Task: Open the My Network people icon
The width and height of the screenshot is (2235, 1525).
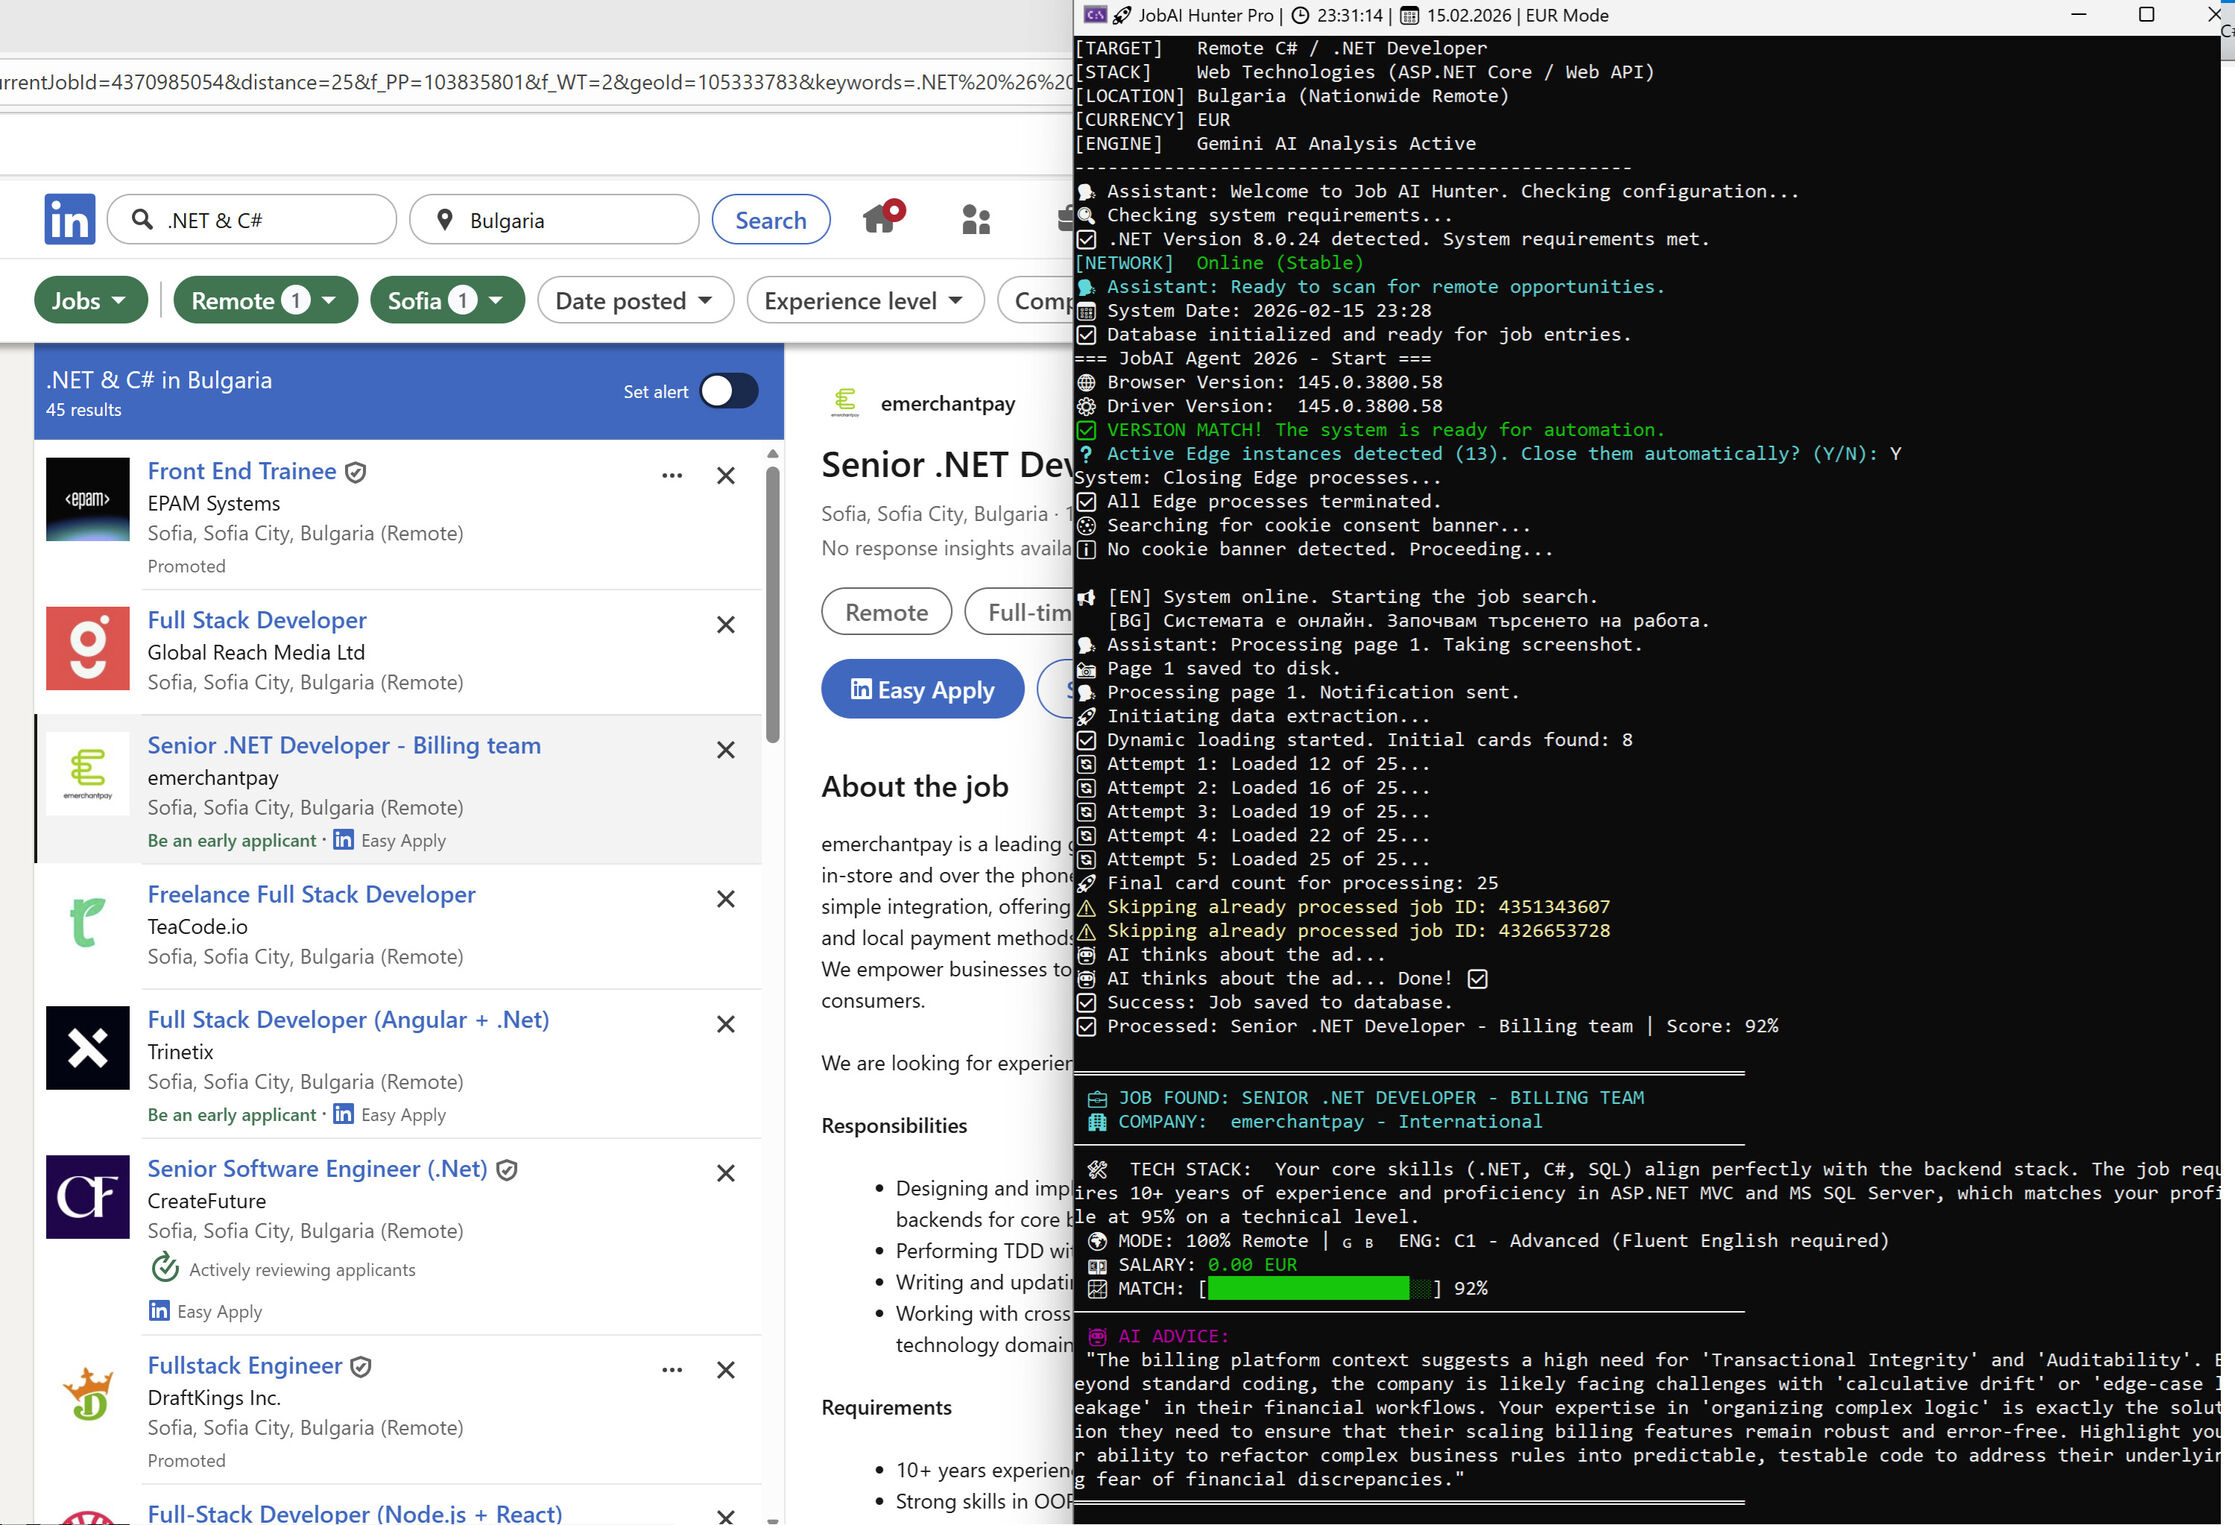Action: [x=976, y=219]
